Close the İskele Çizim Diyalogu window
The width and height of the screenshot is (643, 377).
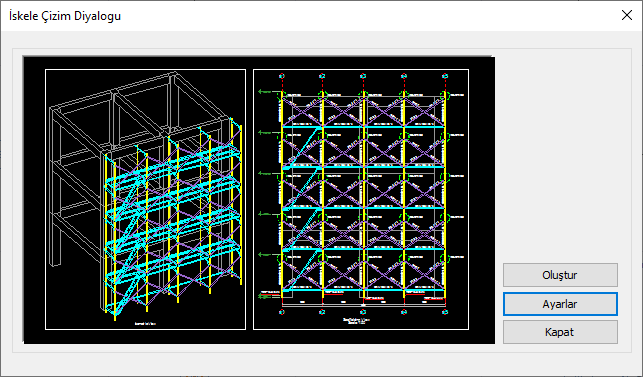click(x=627, y=16)
